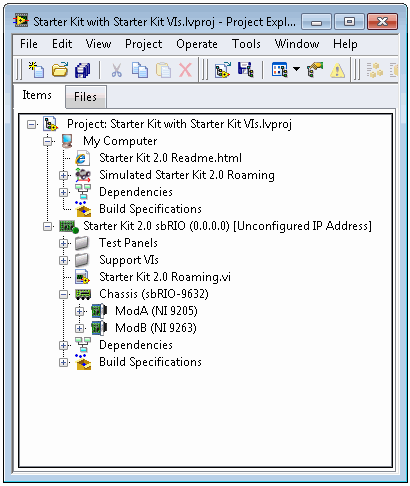Image resolution: width=410 pixels, height=486 pixels.
Task: Click the Chassis icon
Action: pos(83,294)
